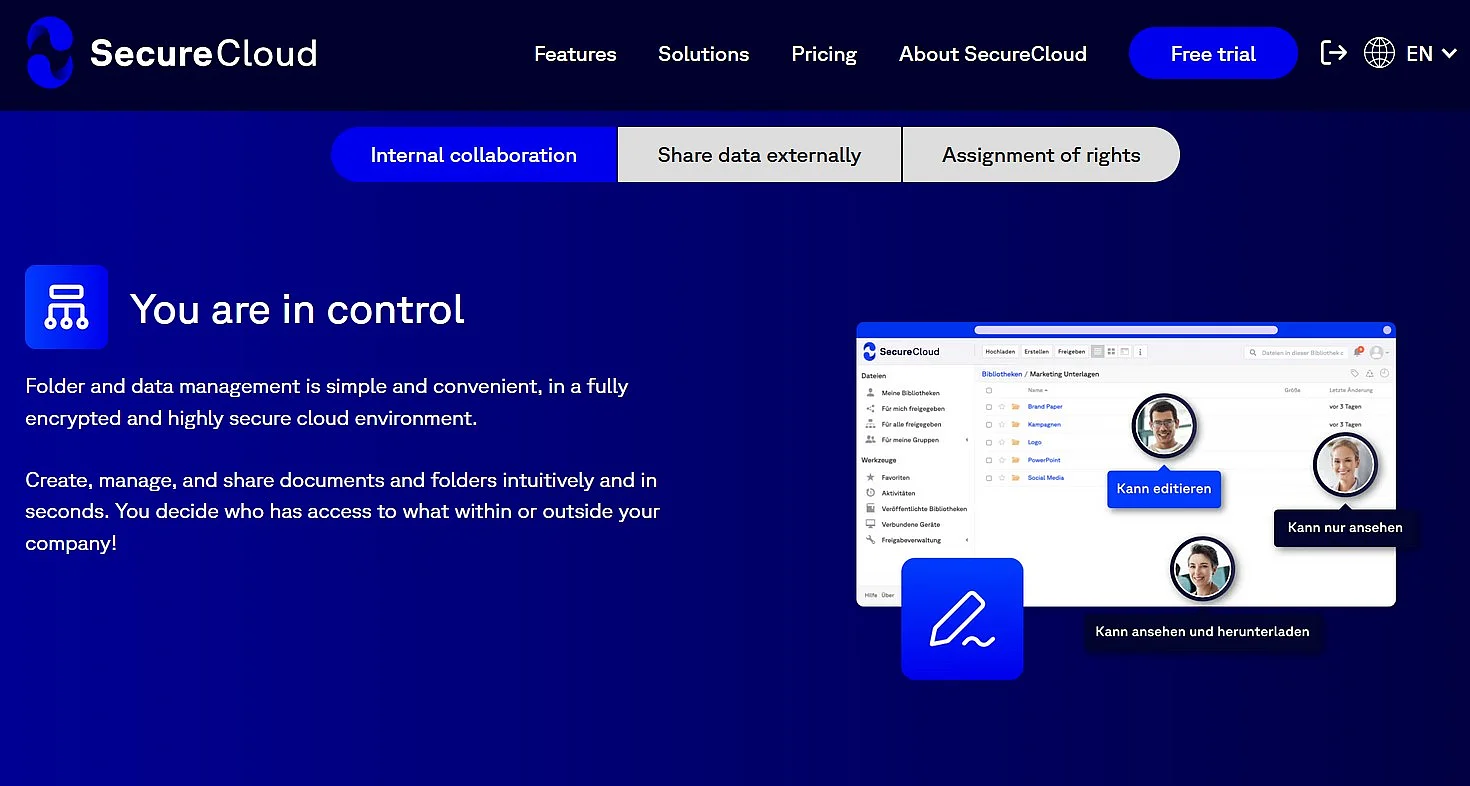Tick the checkbox for Kampagnen
This screenshot has width=1470, height=786.
[x=989, y=425]
